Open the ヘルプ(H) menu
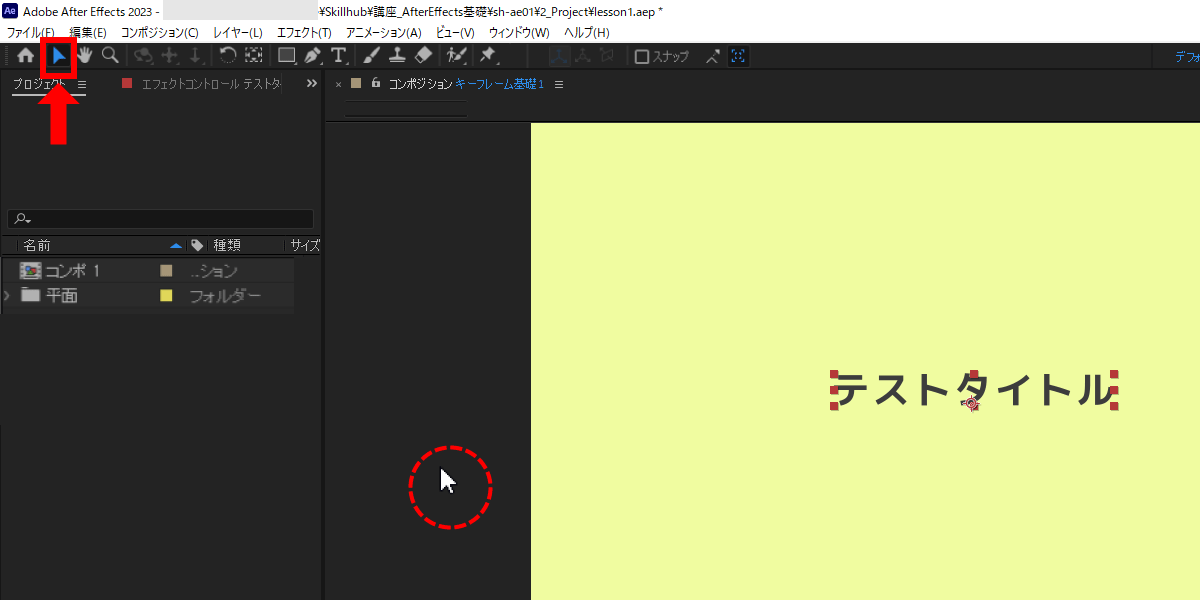Image resolution: width=1200 pixels, height=600 pixels. [587, 33]
